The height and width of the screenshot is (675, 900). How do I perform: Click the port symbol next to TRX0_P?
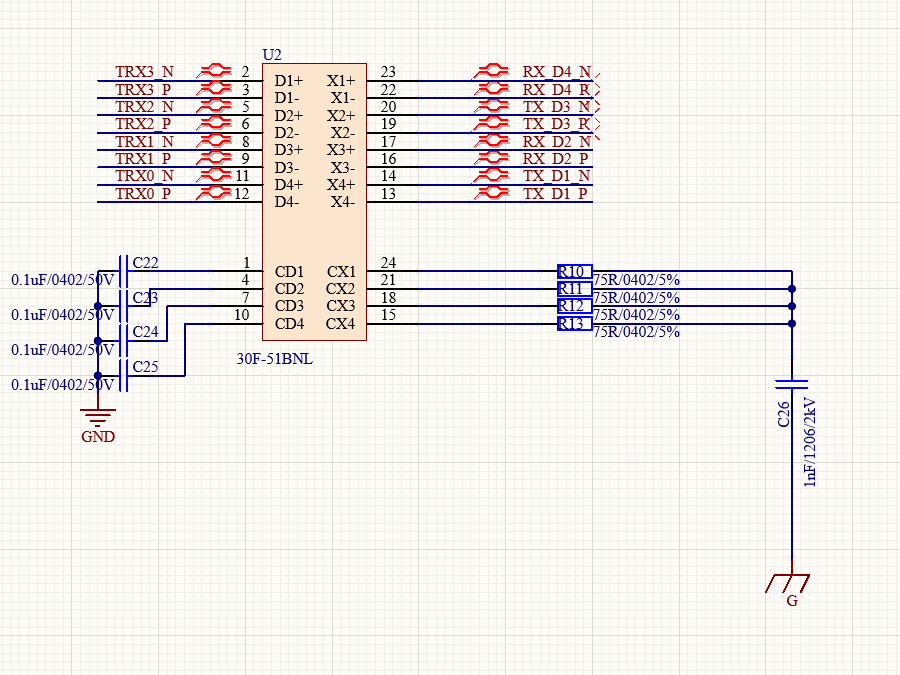(x=212, y=194)
